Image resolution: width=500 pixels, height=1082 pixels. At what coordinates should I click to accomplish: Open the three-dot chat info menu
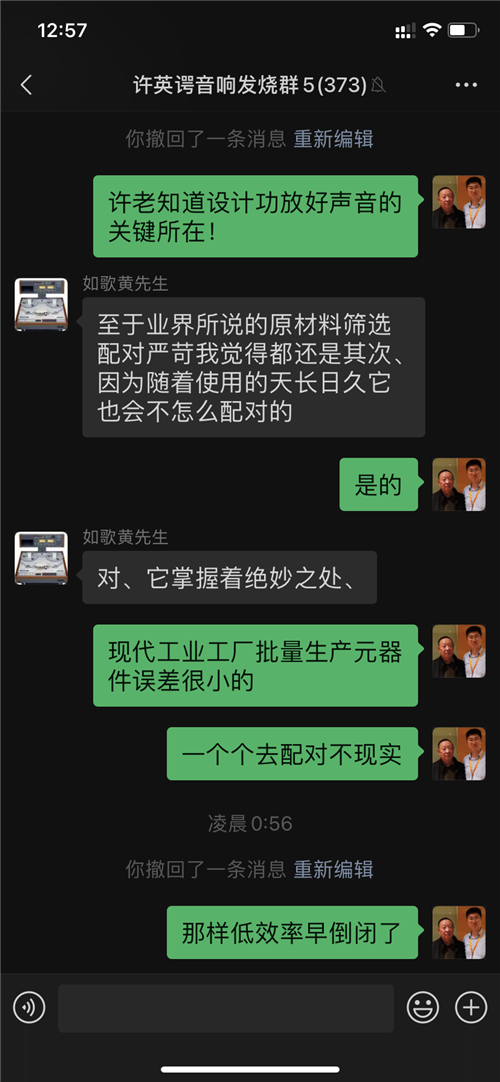coord(466,85)
